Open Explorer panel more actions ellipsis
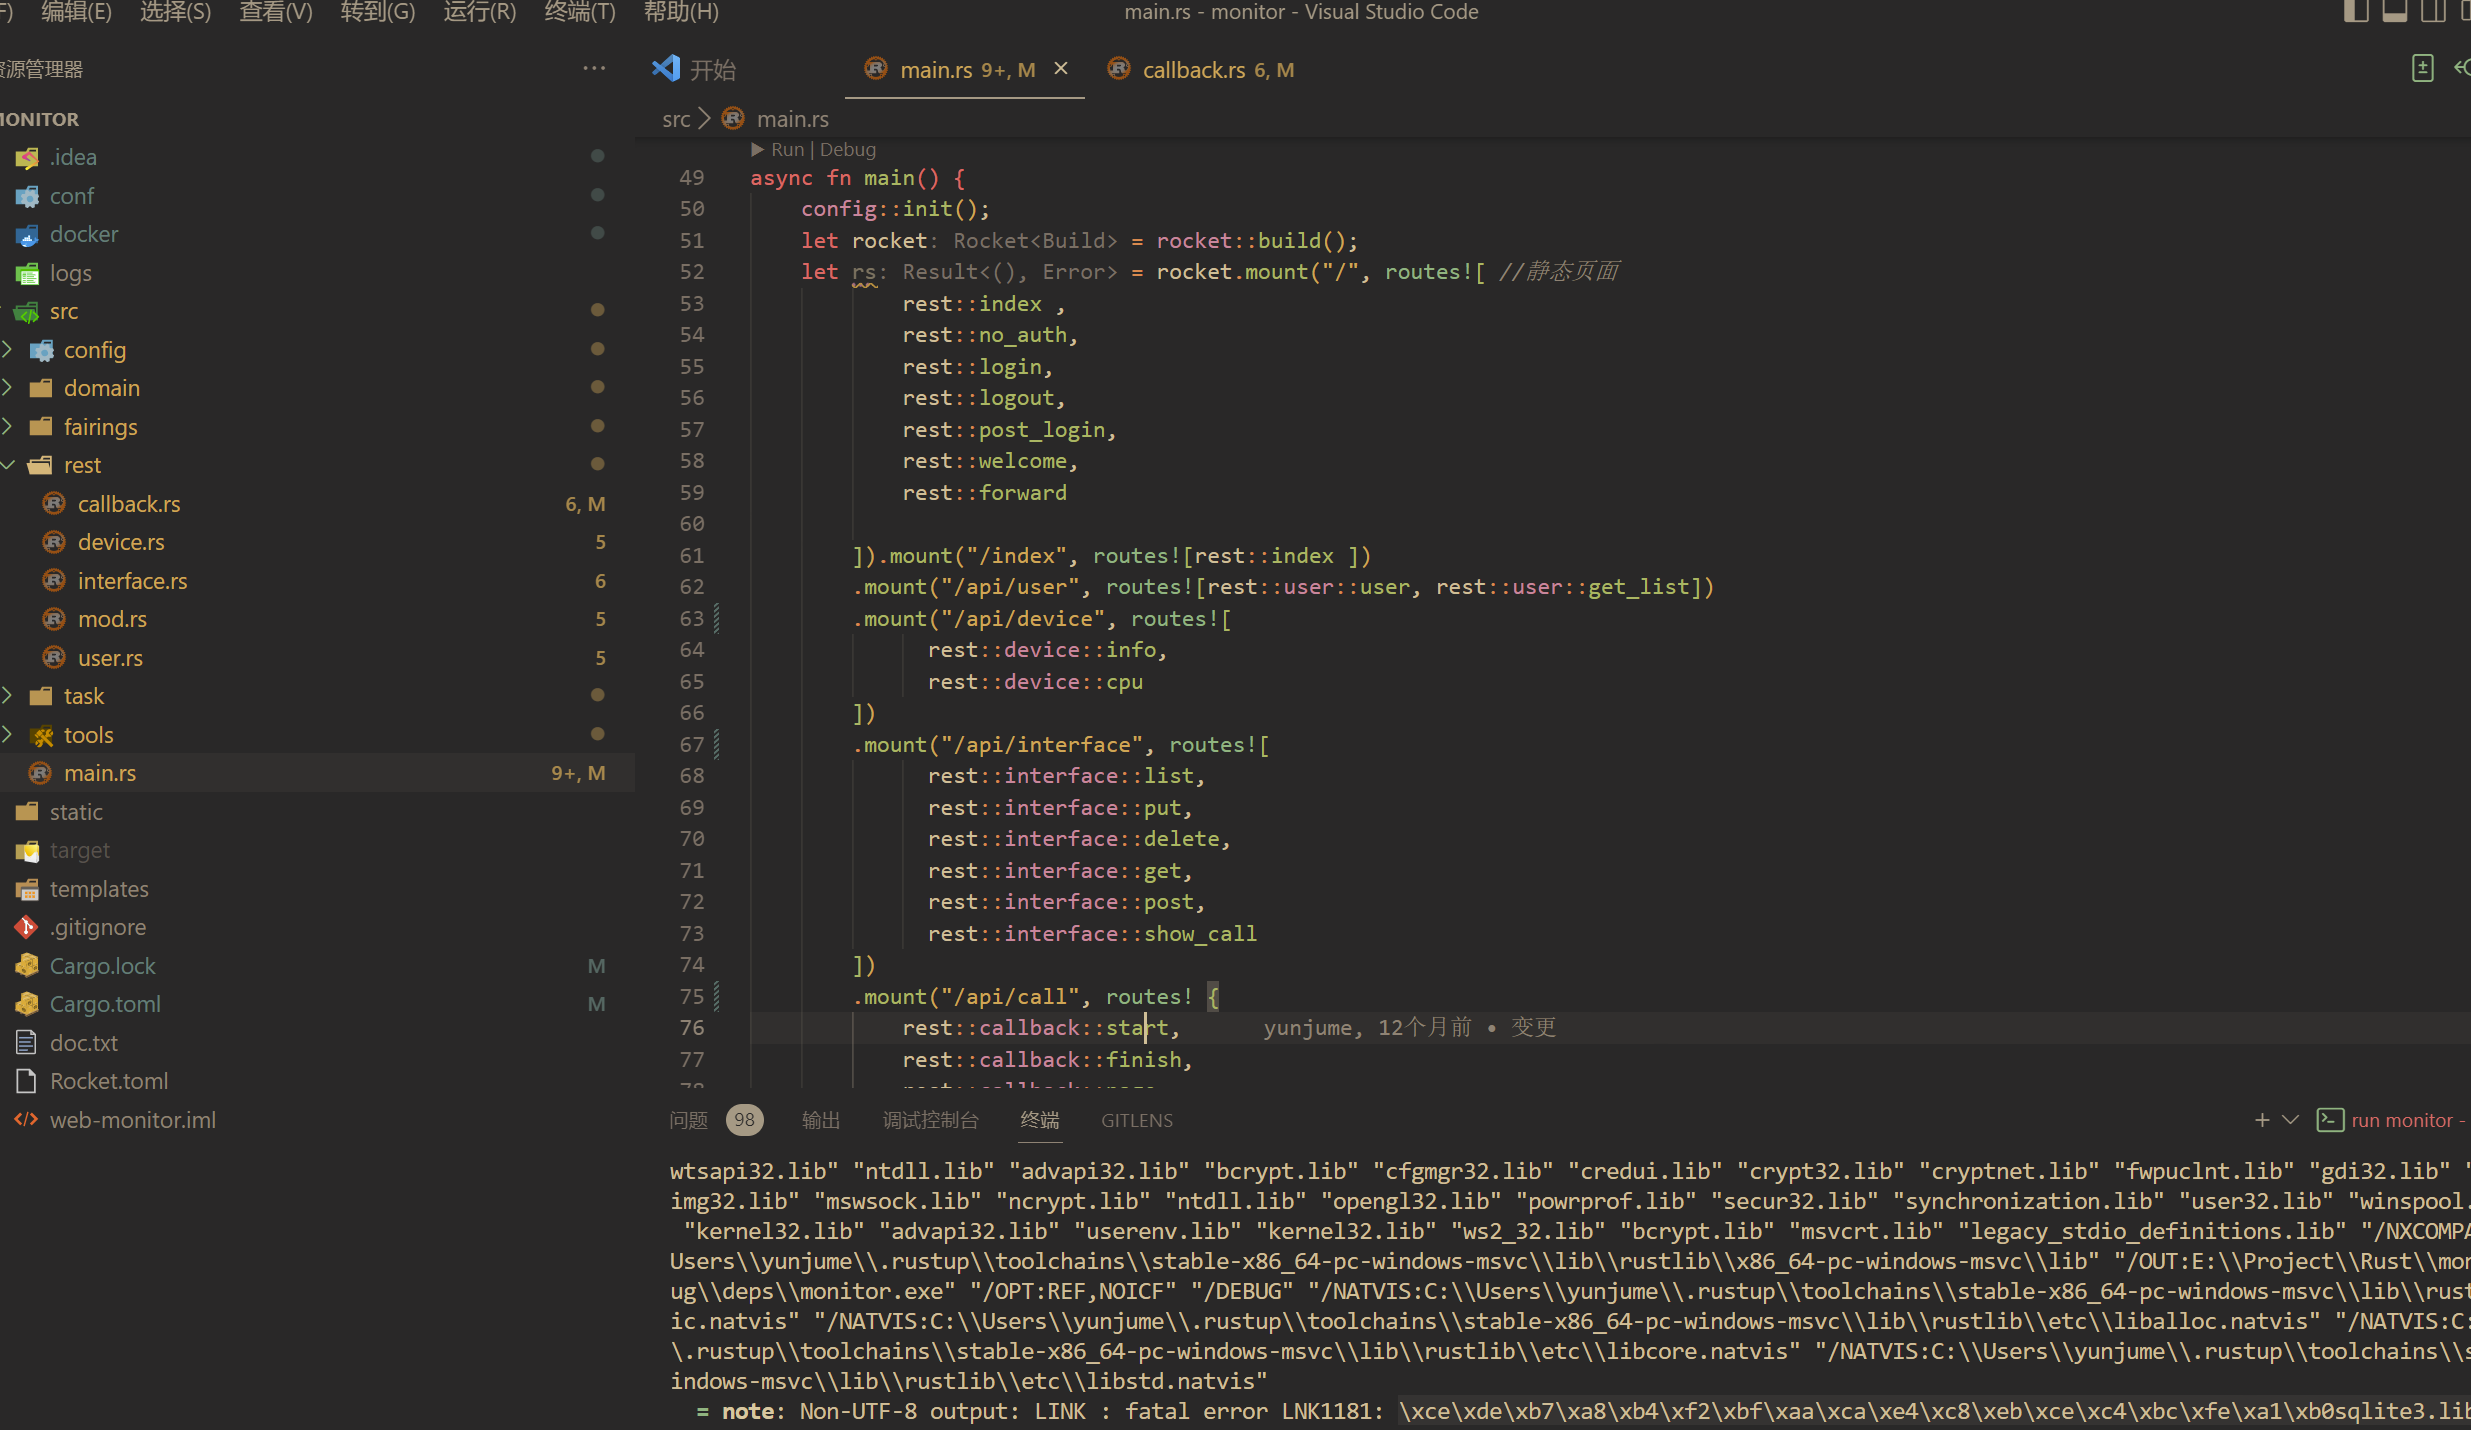 coord(594,69)
